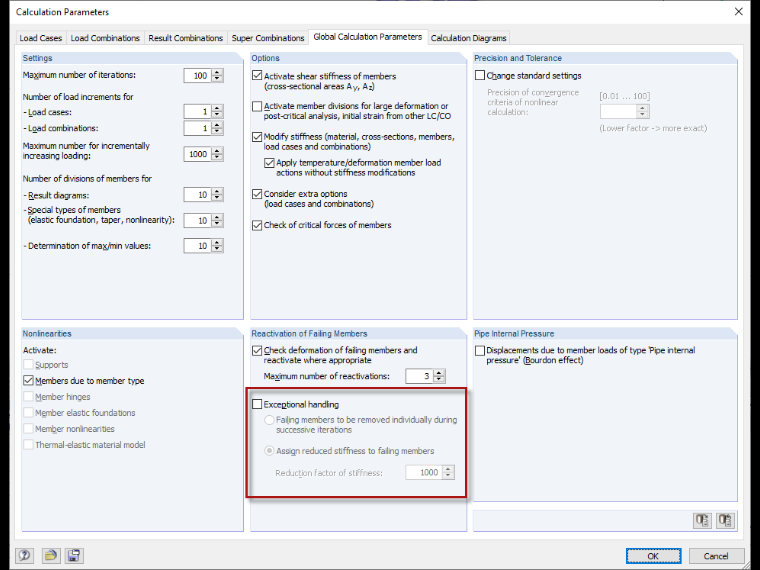Click the Supports nonlinearity checkbox

point(29,365)
